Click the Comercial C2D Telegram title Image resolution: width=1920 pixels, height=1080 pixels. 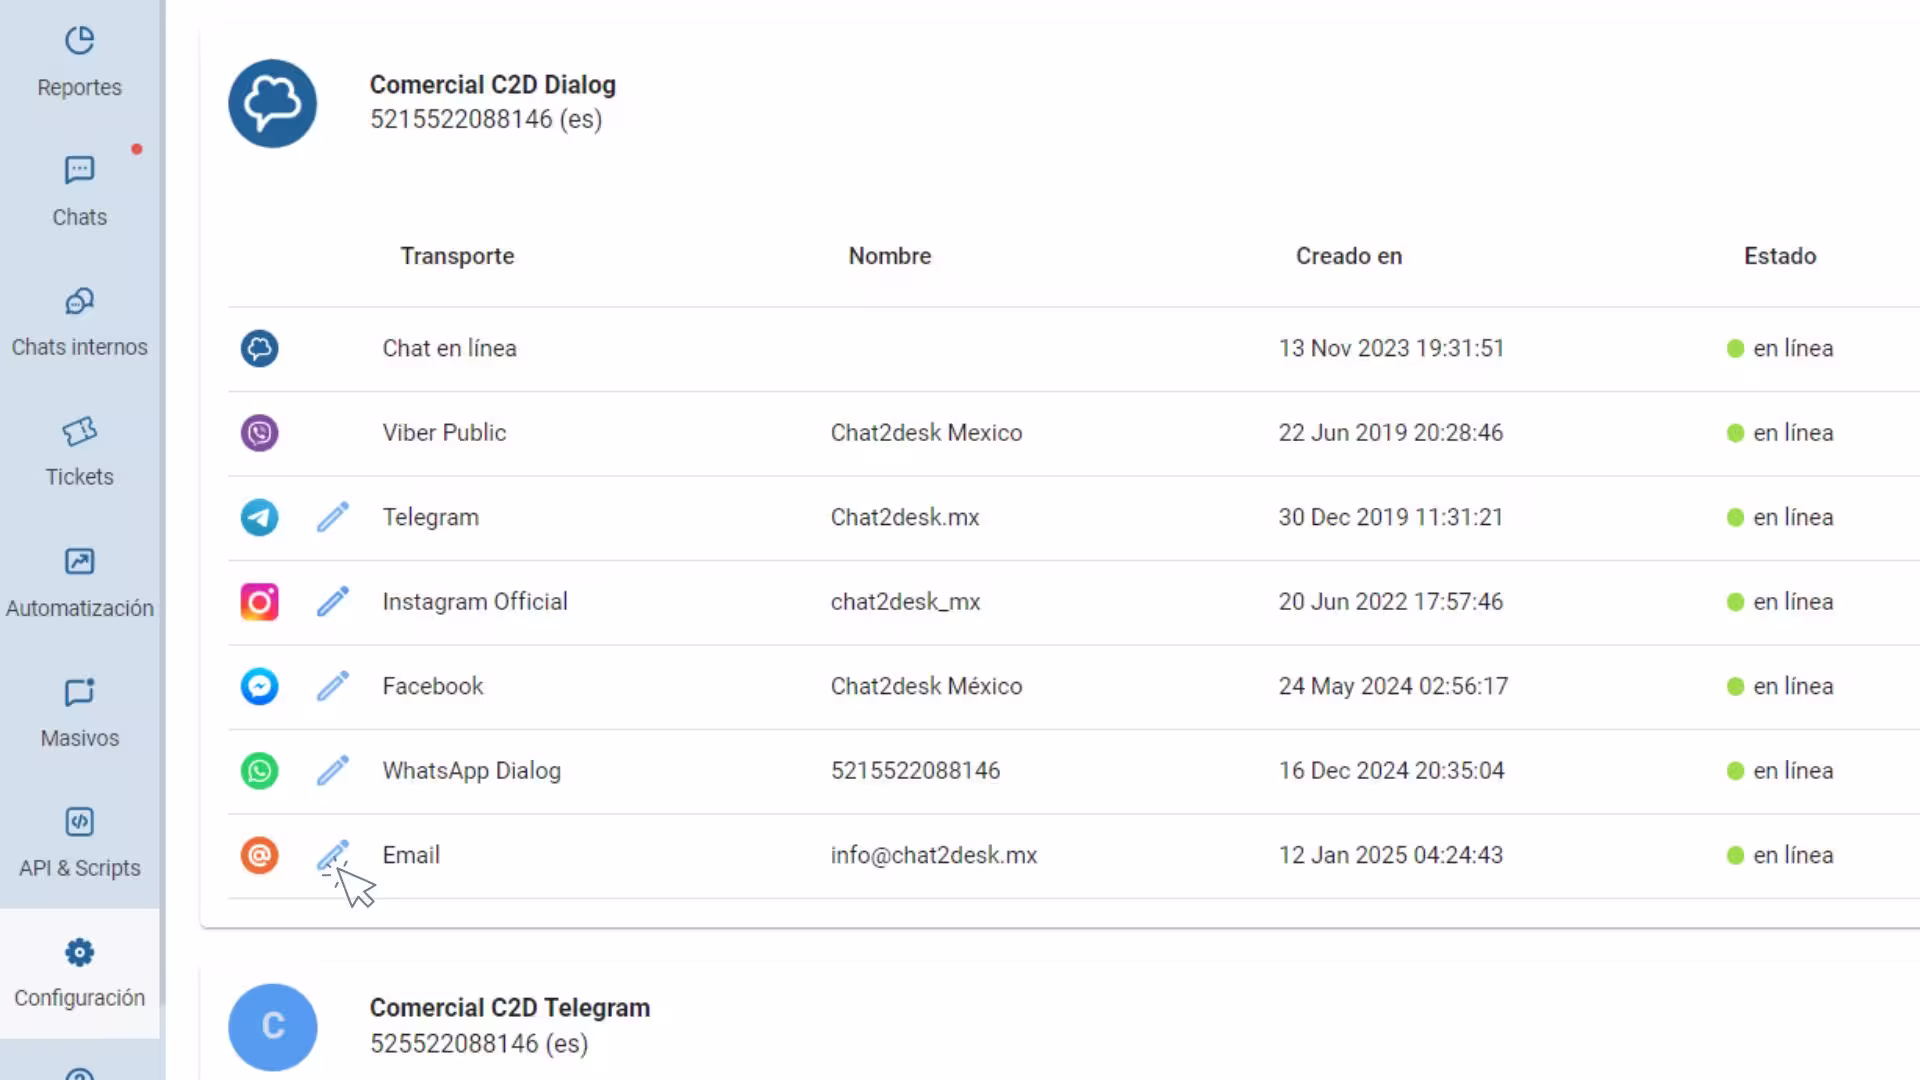tap(510, 1008)
